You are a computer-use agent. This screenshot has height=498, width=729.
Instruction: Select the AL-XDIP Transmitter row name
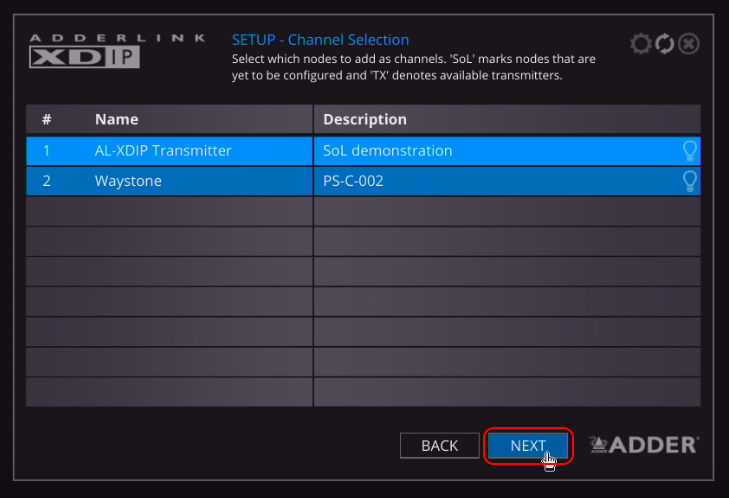point(163,151)
